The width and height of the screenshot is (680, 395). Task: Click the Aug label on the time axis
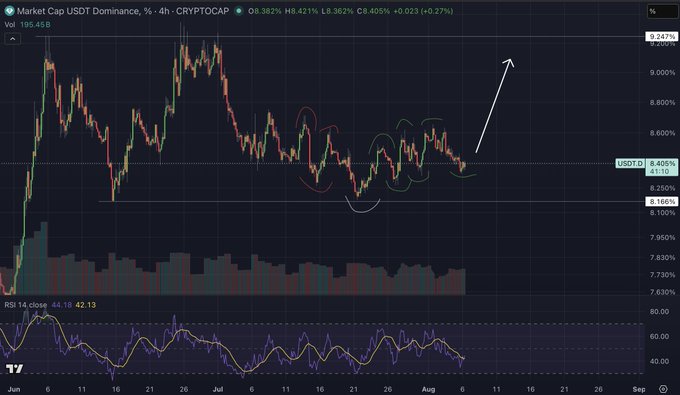click(x=428, y=389)
